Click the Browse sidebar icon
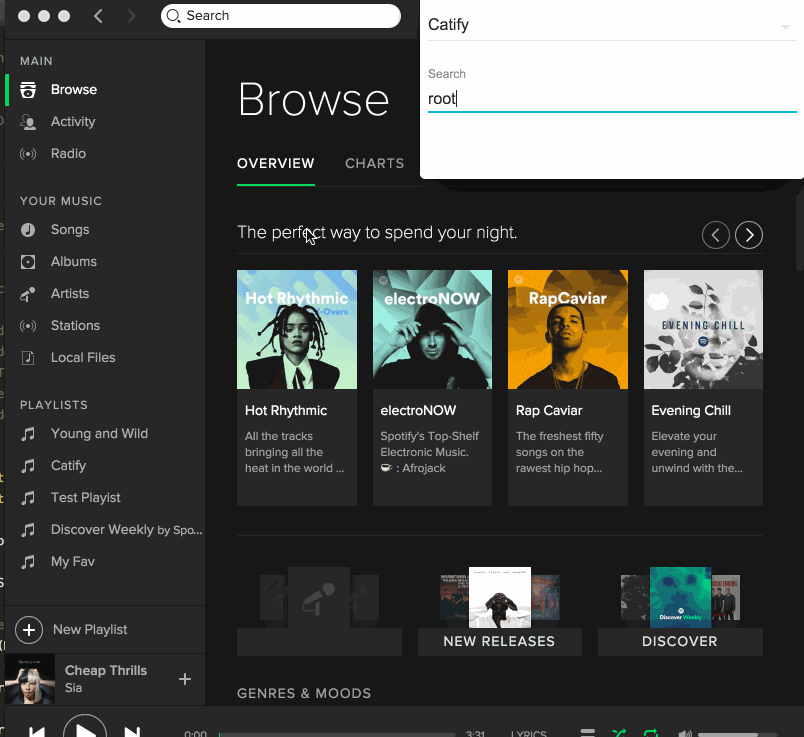 click(28, 90)
